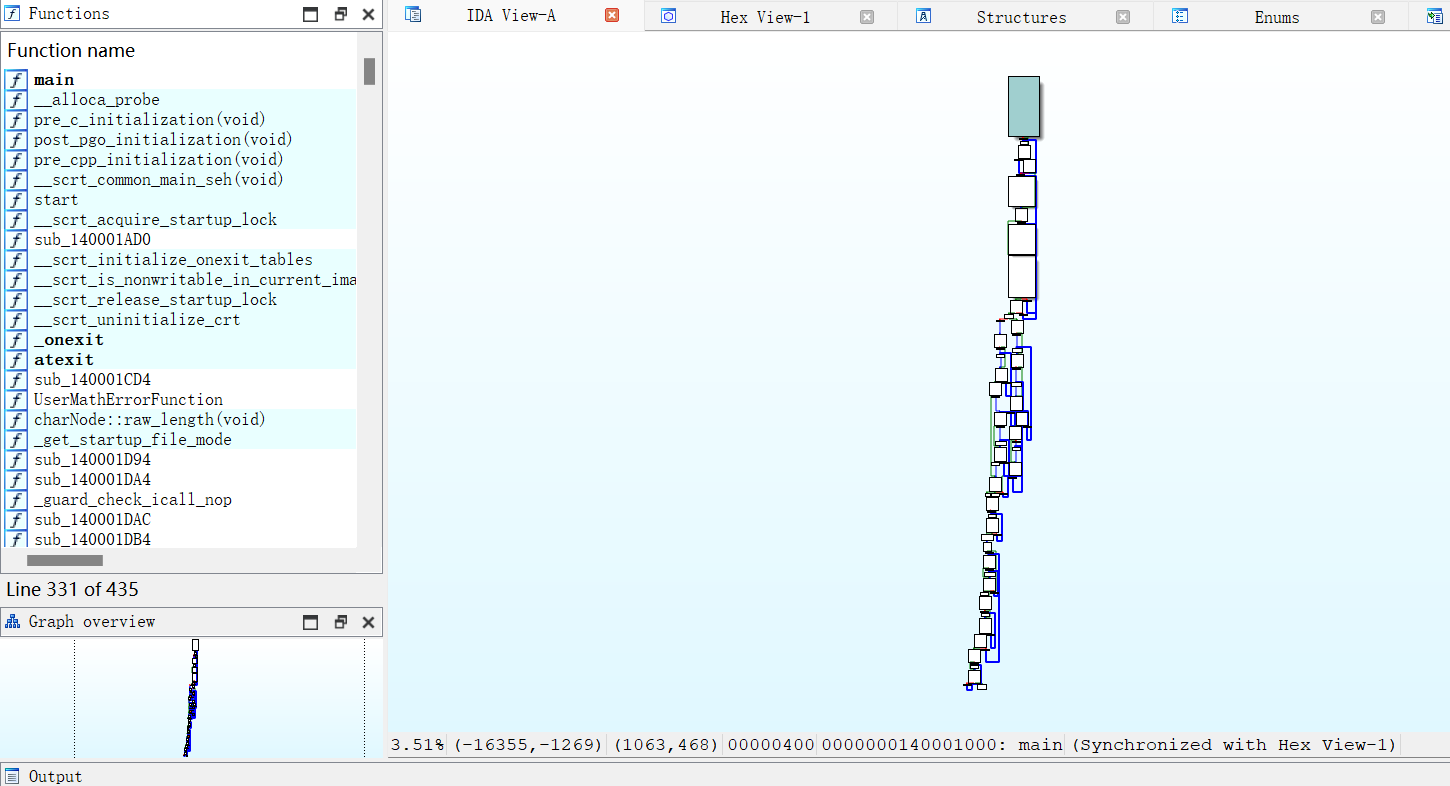Viewport: 1450px width, 786px height.
Task: Select sub_140001CD4 function
Action: pyautogui.click(x=180, y=380)
